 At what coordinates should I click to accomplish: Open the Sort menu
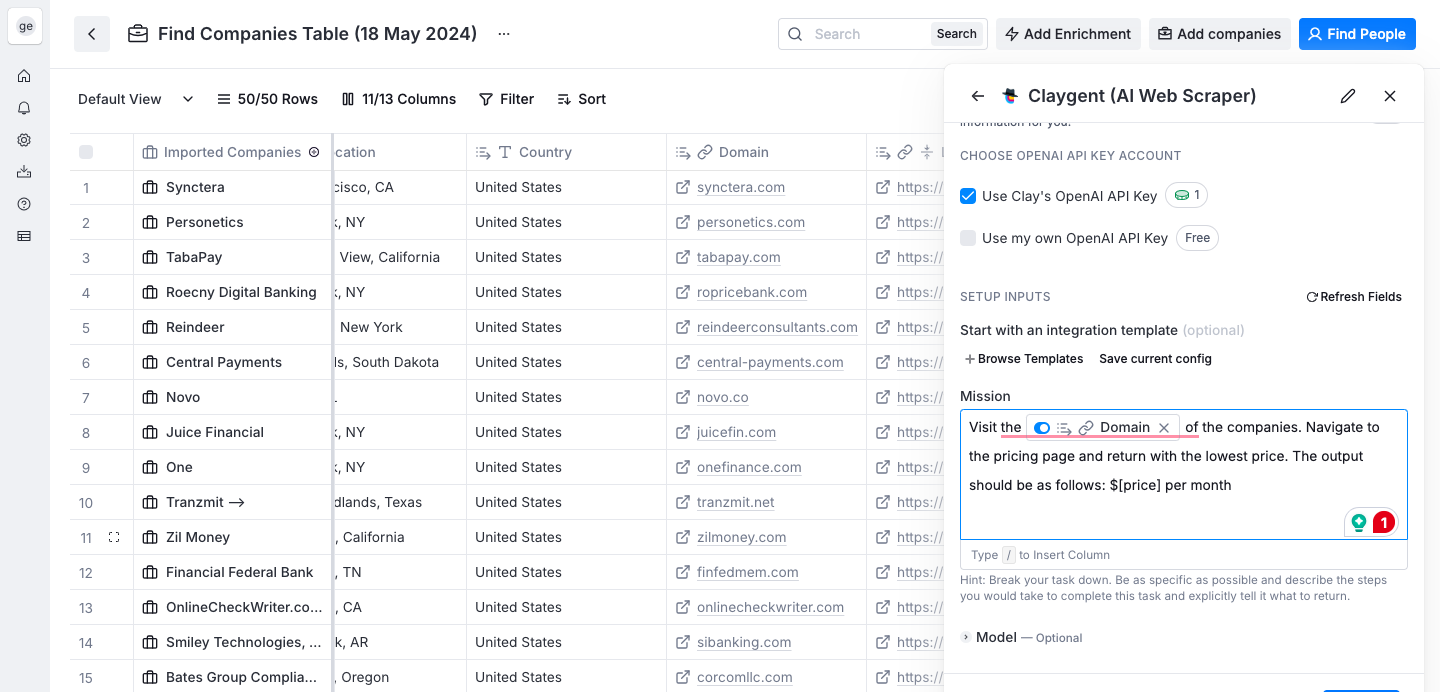[581, 99]
